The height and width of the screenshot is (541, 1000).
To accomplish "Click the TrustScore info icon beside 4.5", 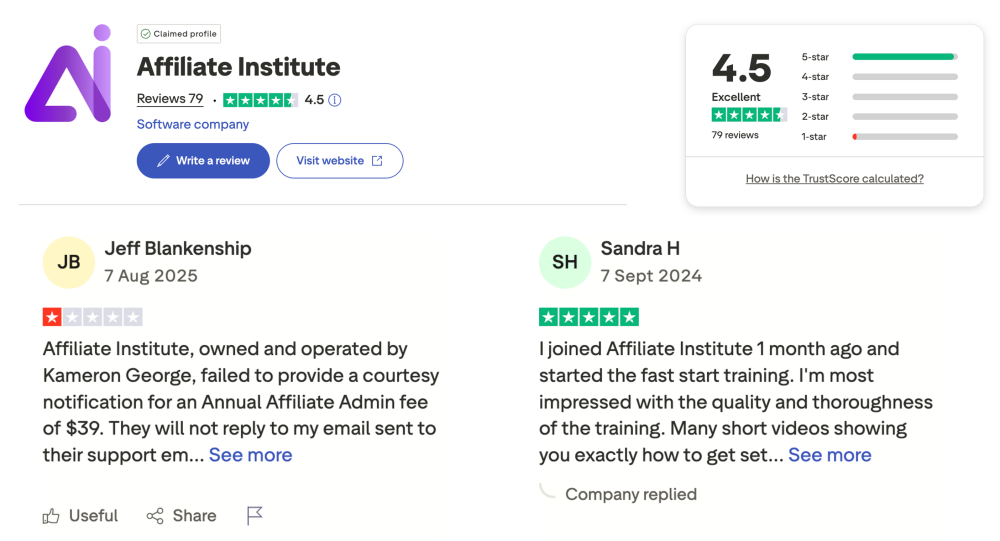I will (x=335, y=100).
